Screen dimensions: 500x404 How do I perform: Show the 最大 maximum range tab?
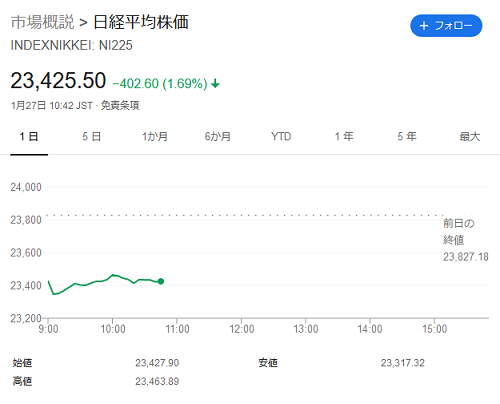[x=470, y=137]
